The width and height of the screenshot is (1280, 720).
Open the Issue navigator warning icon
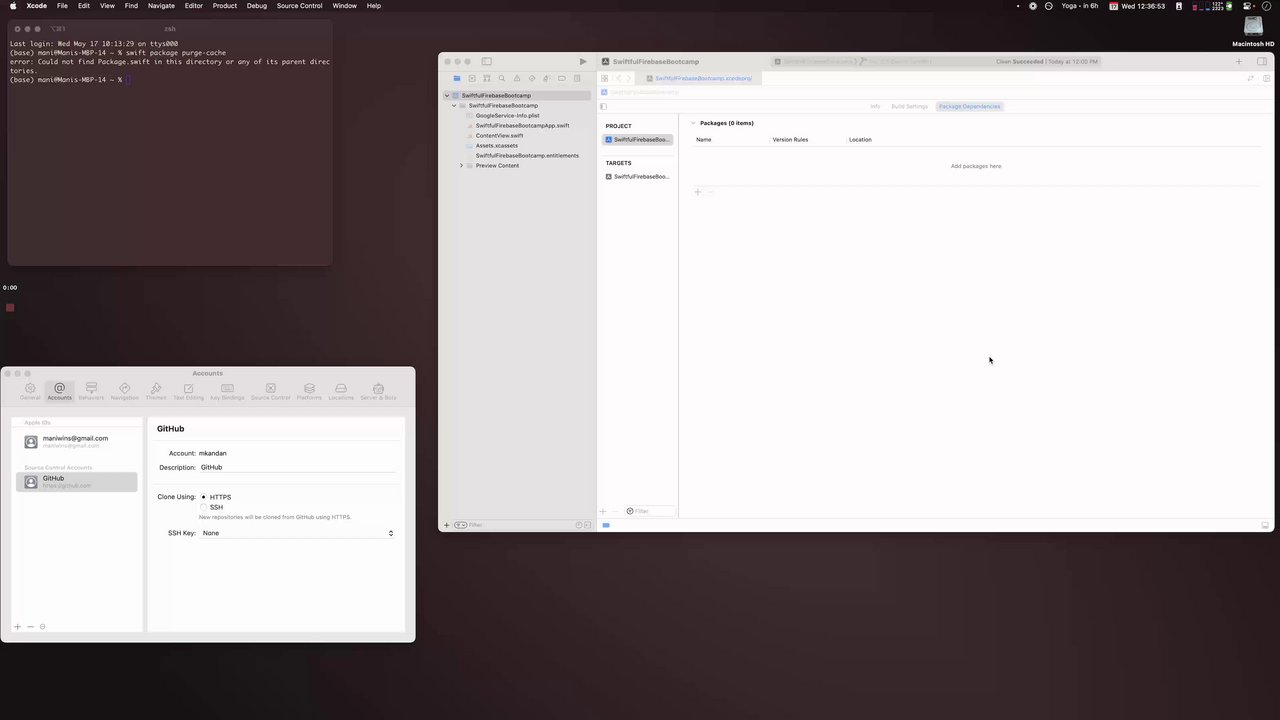pyautogui.click(x=517, y=78)
